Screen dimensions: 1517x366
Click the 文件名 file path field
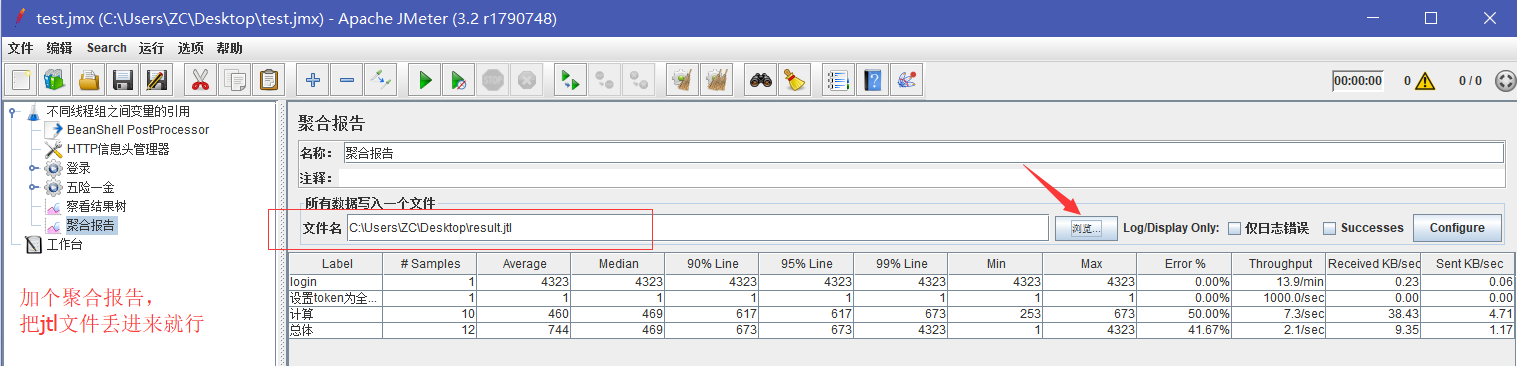pyautogui.click(x=697, y=228)
